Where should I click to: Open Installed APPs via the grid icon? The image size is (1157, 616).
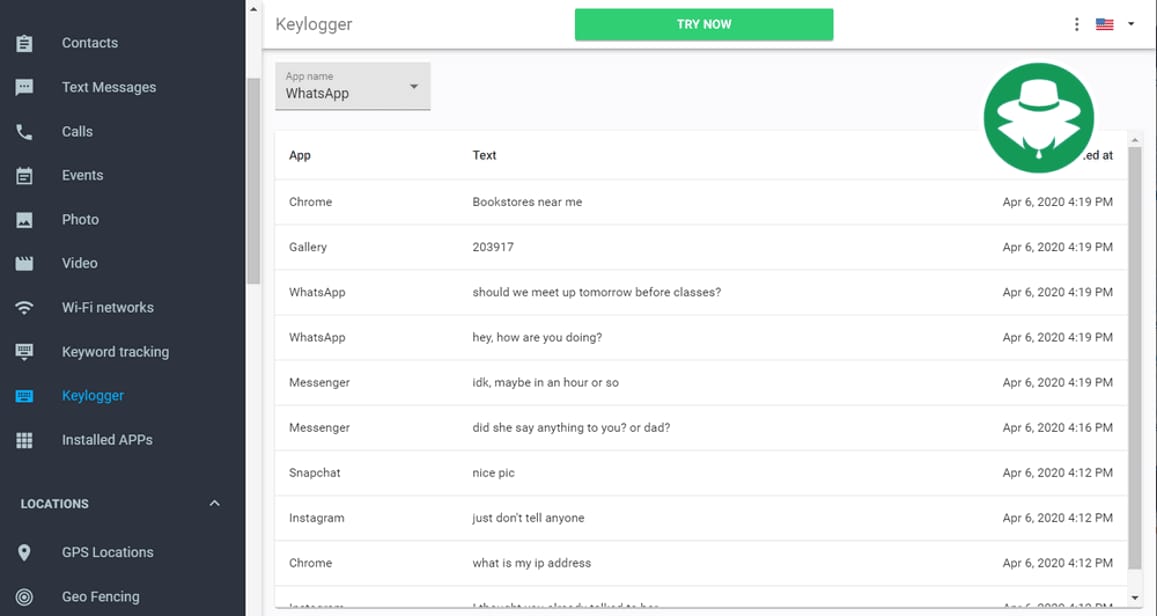coord(24,439)
